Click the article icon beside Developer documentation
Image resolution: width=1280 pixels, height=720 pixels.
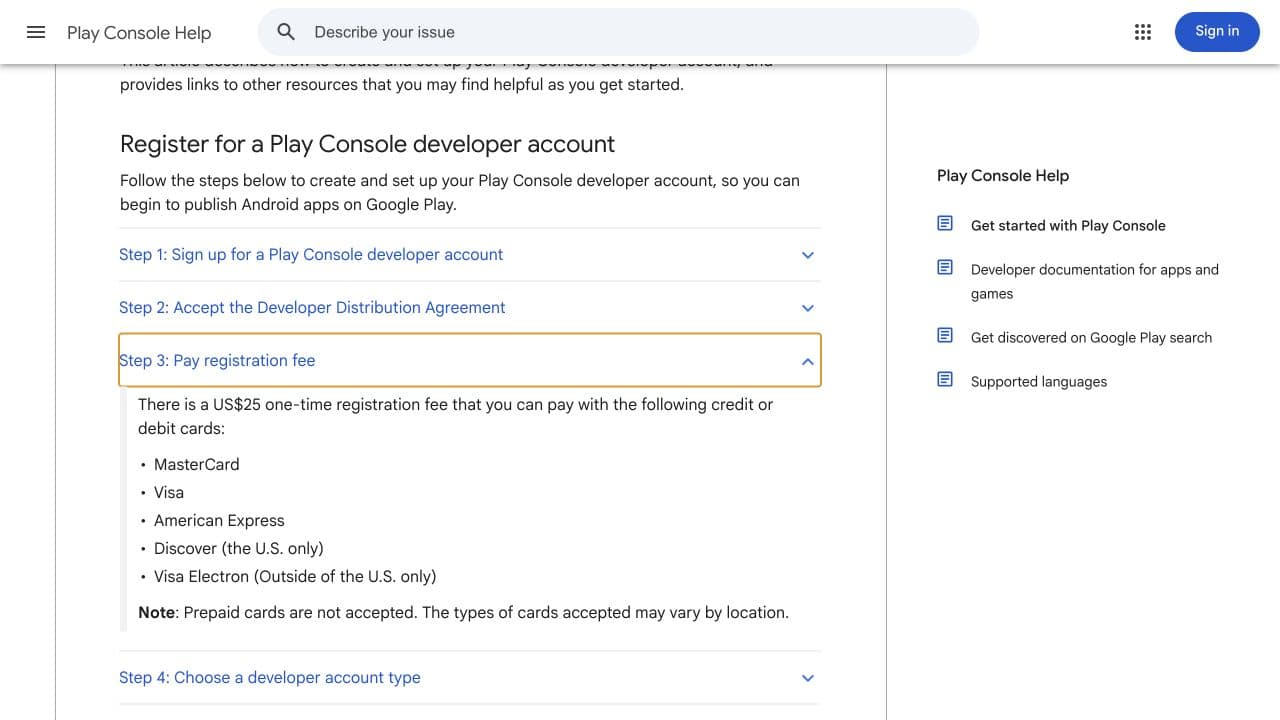(945, 267)
